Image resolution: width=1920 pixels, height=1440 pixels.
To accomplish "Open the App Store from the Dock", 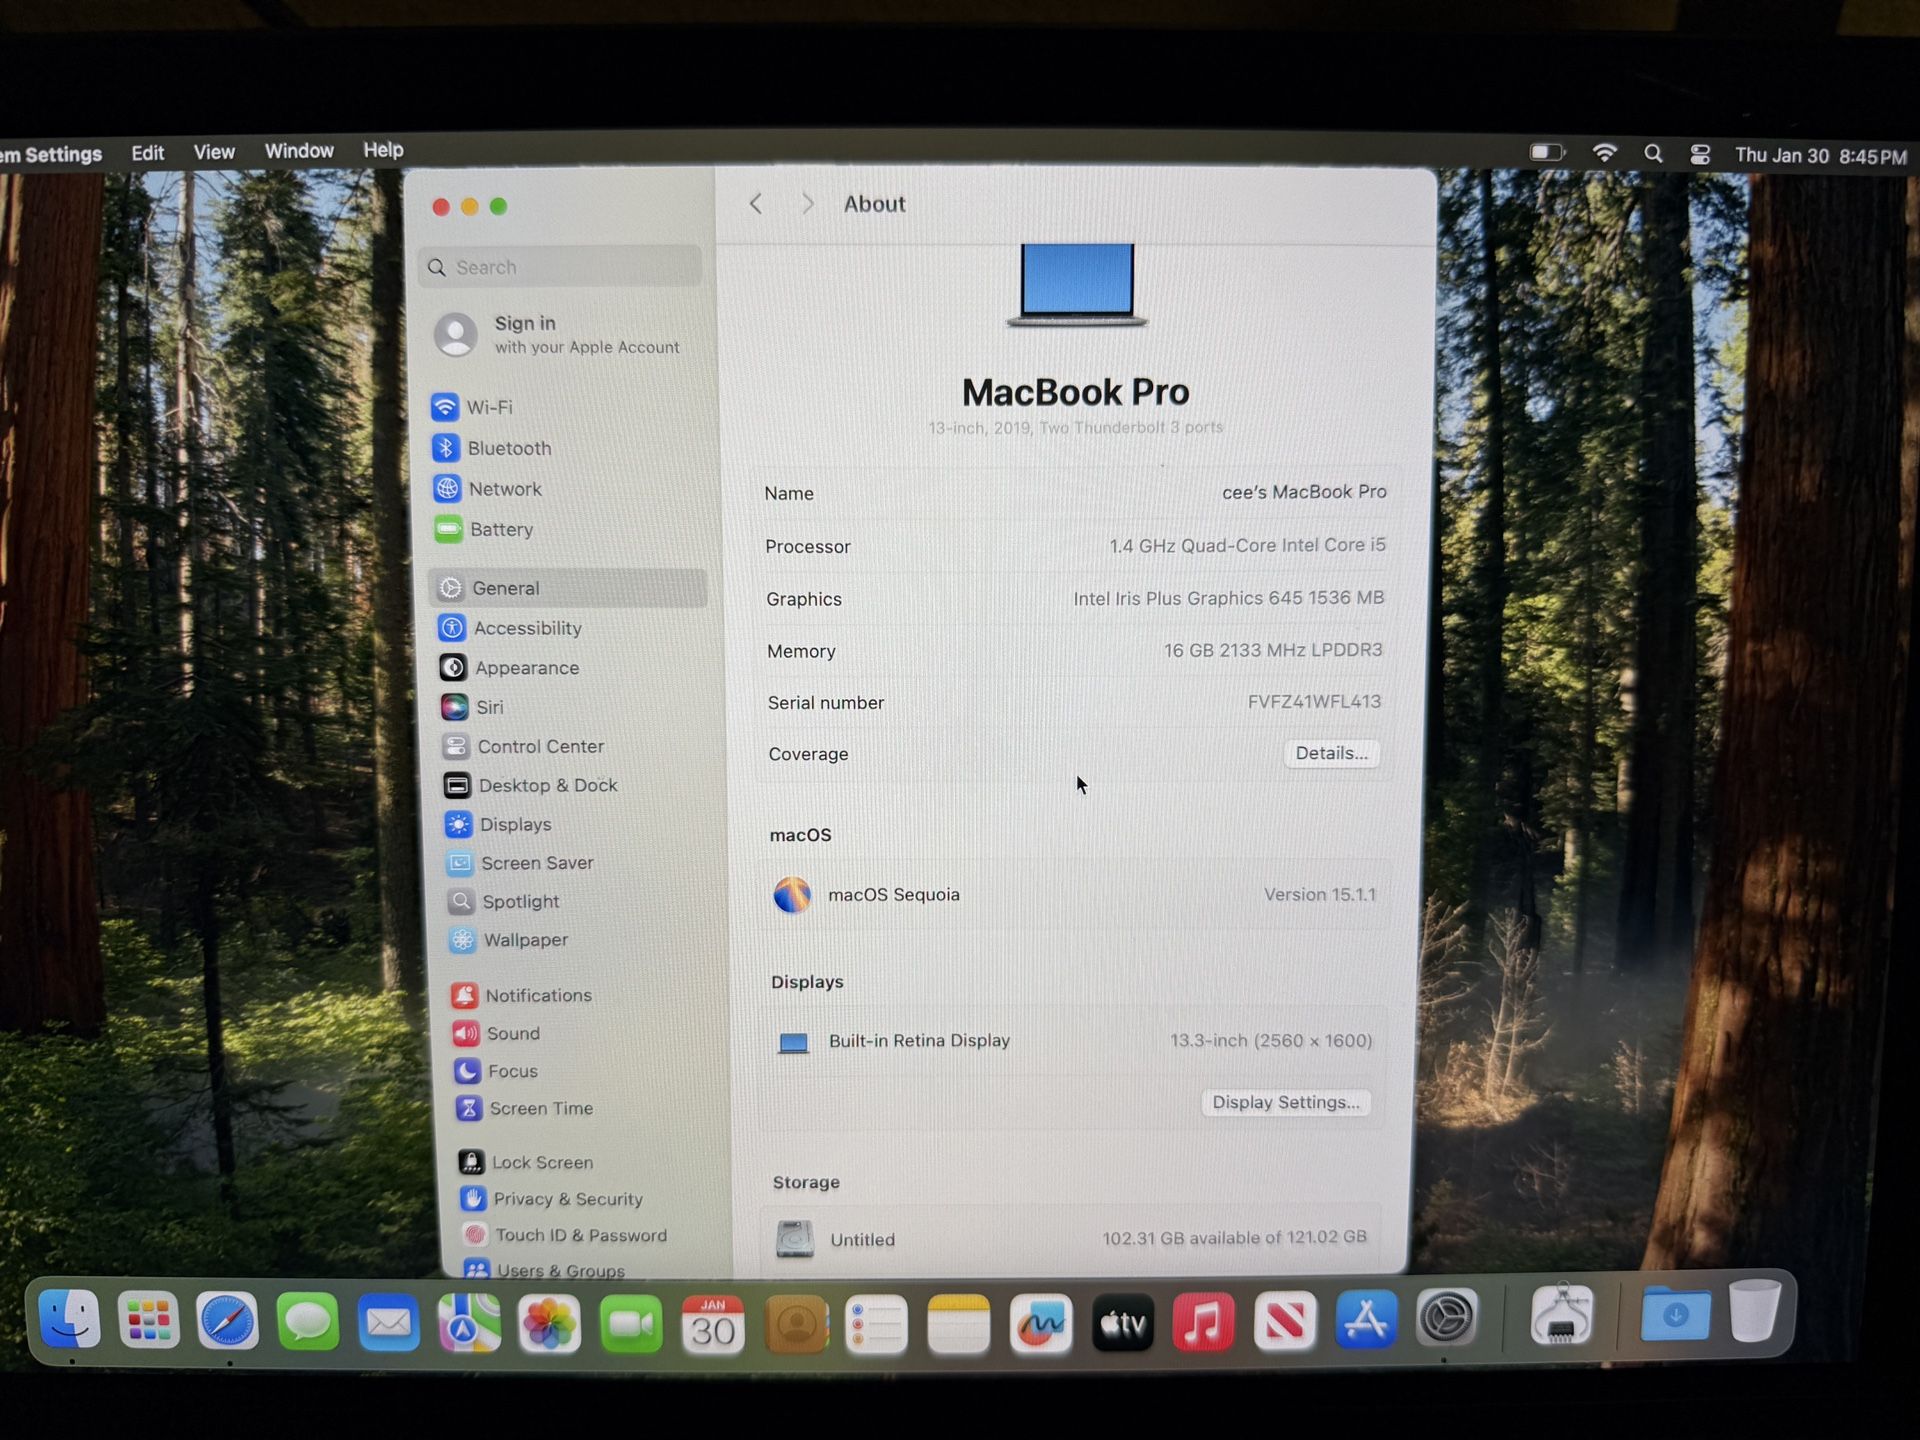I will click(1366, 1322).
